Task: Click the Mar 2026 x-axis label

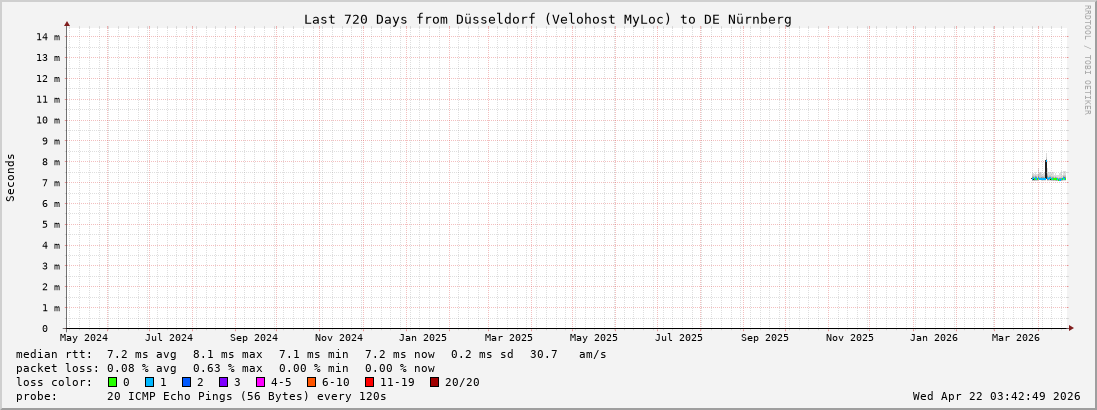Action: [1015, 338]
